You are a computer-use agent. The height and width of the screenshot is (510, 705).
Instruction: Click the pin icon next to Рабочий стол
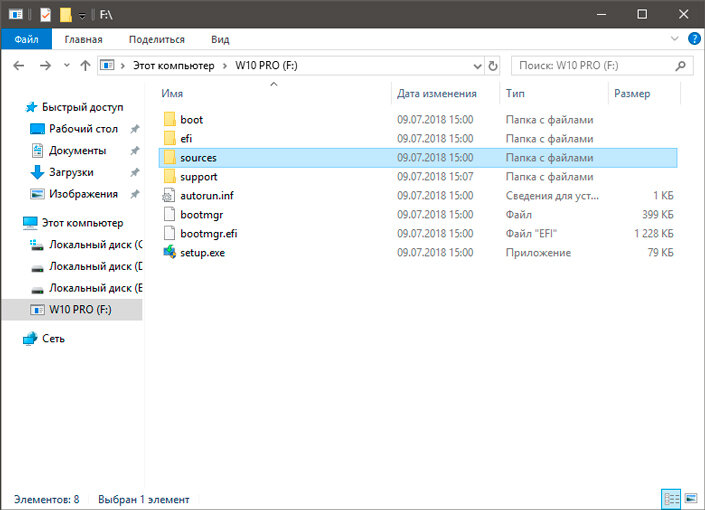pyautogui.click(x=134, y=129)
